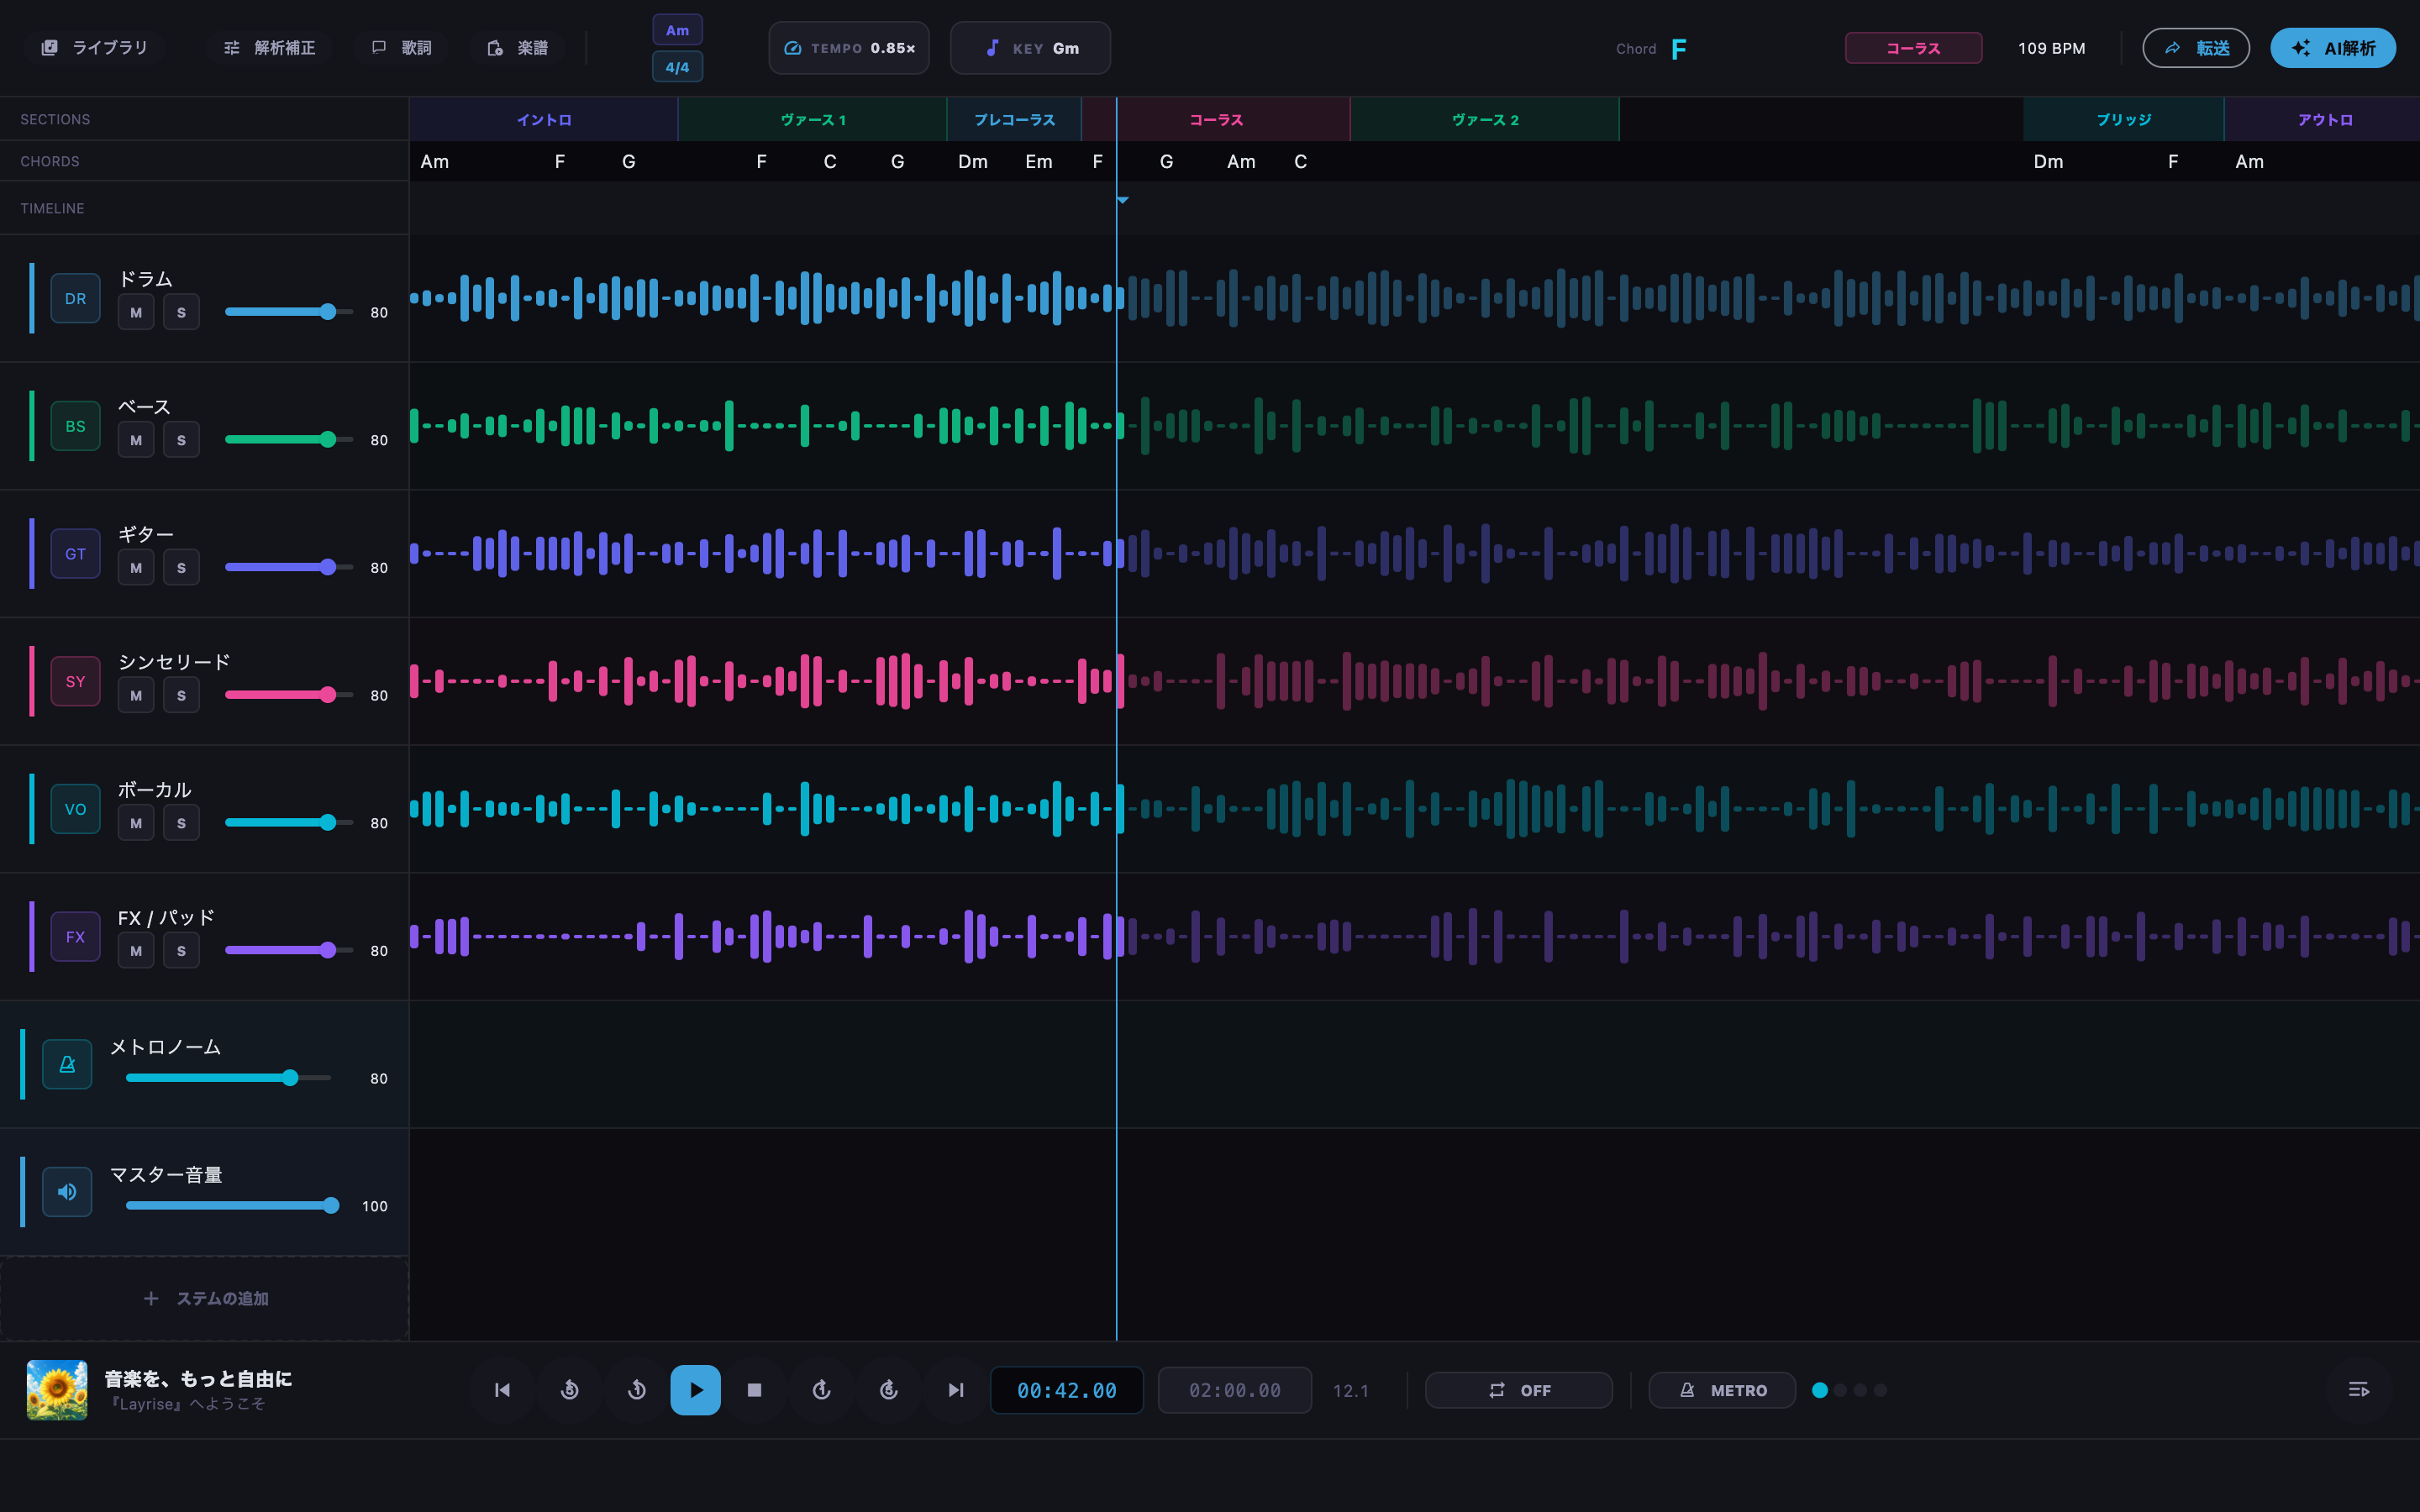Click the total duration 02:00.00 field

pos(1234,1390)
